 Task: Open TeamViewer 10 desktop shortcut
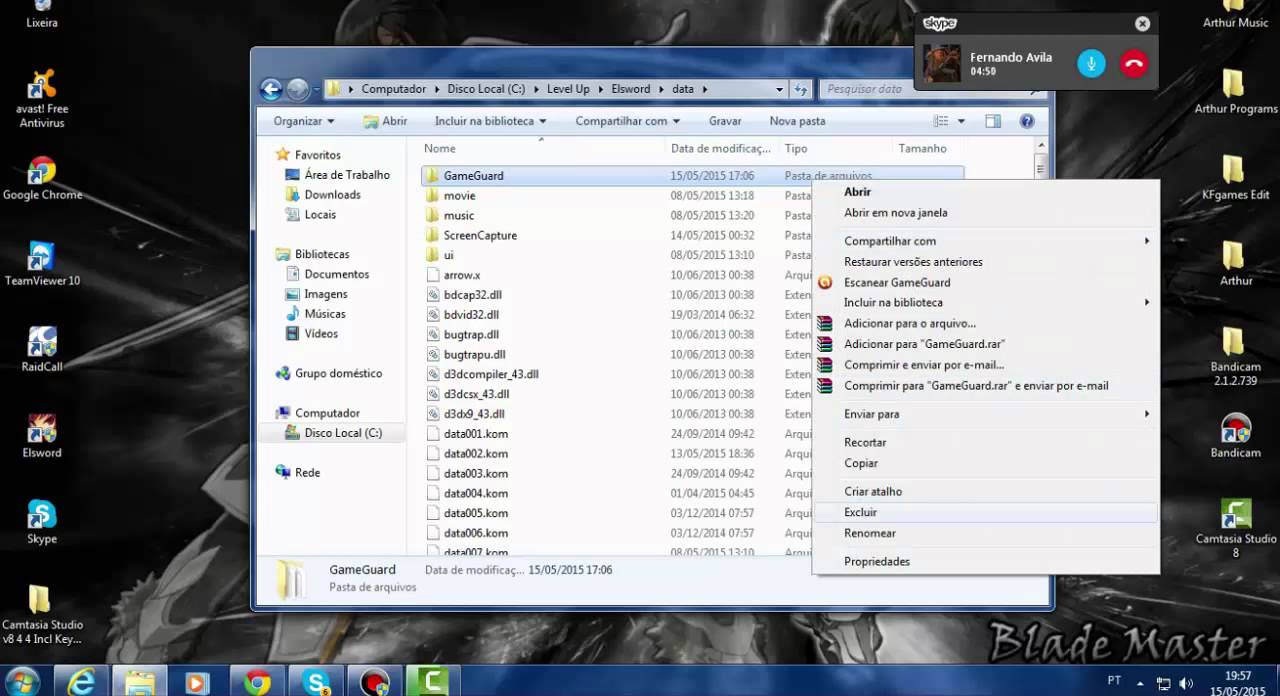tap(42, 264)
